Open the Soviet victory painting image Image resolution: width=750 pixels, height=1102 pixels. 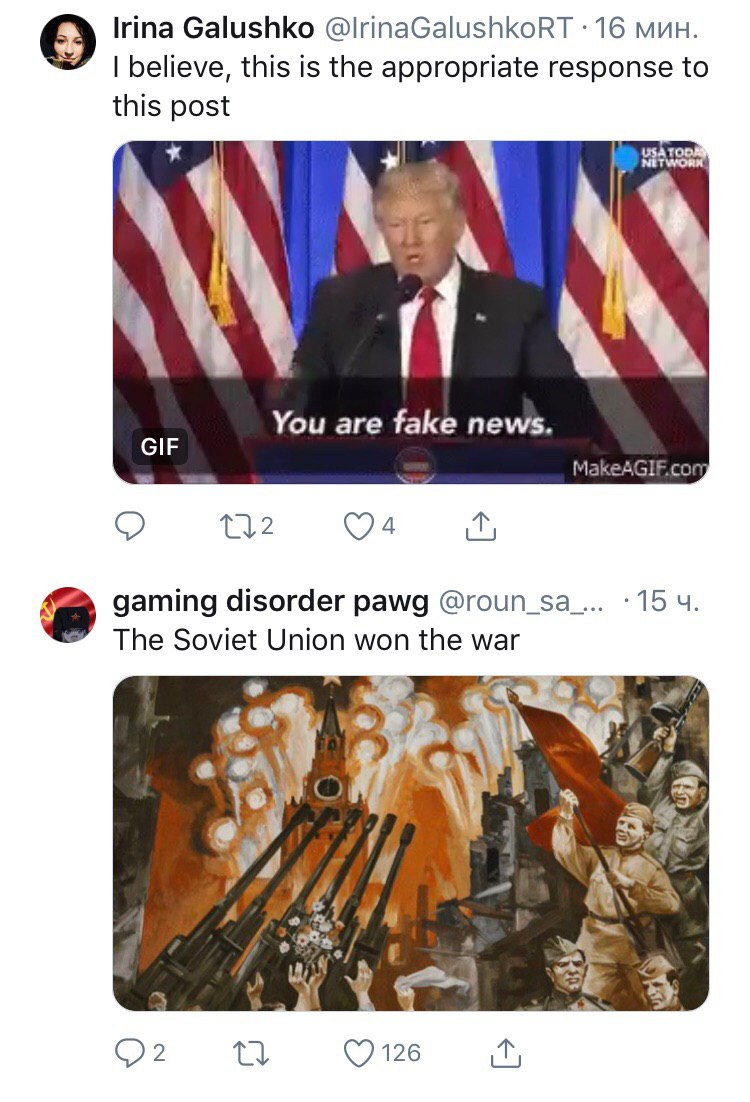[410, 843]
